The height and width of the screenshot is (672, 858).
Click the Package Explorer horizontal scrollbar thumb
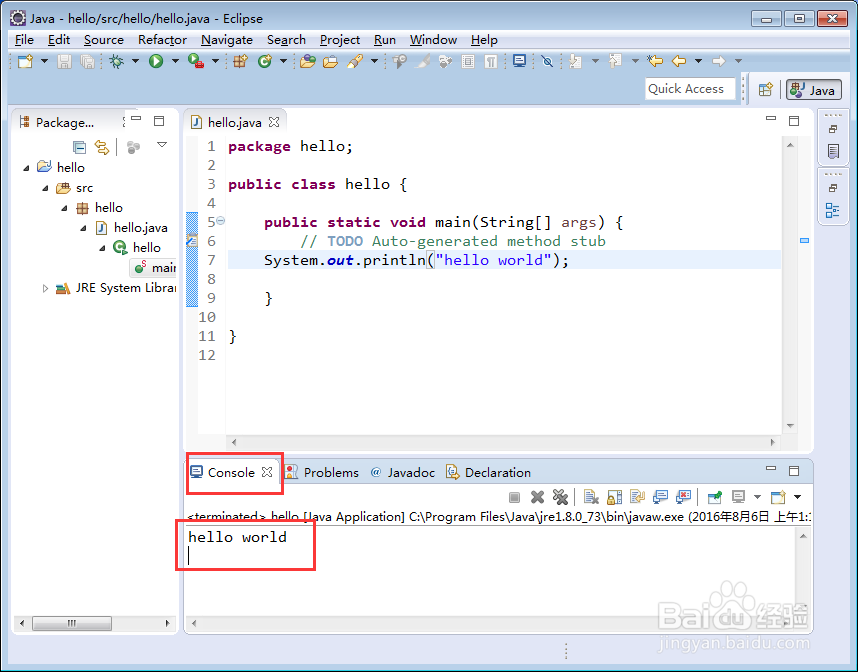72,623
